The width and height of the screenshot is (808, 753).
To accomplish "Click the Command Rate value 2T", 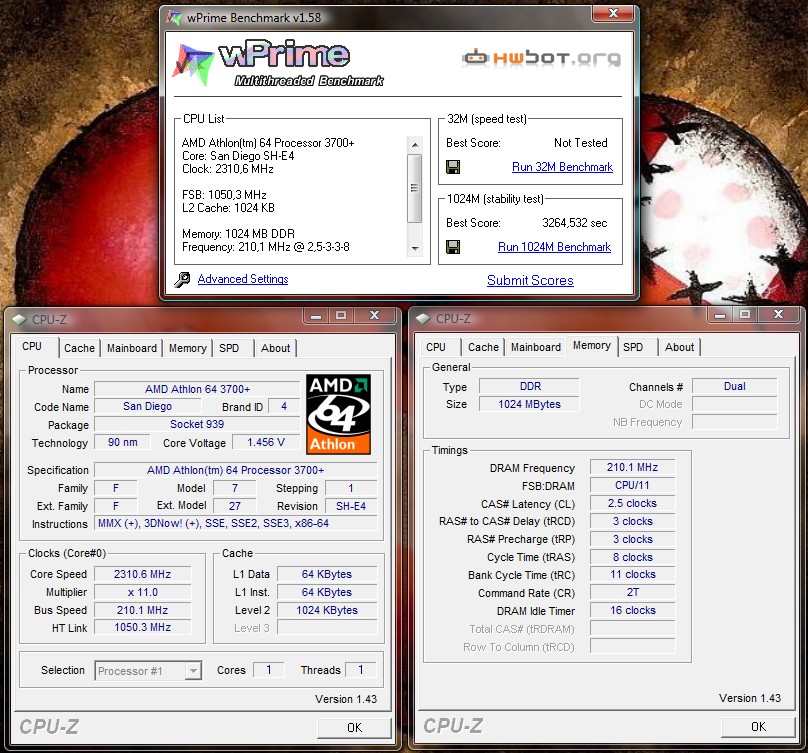I will tap(632, 593).
